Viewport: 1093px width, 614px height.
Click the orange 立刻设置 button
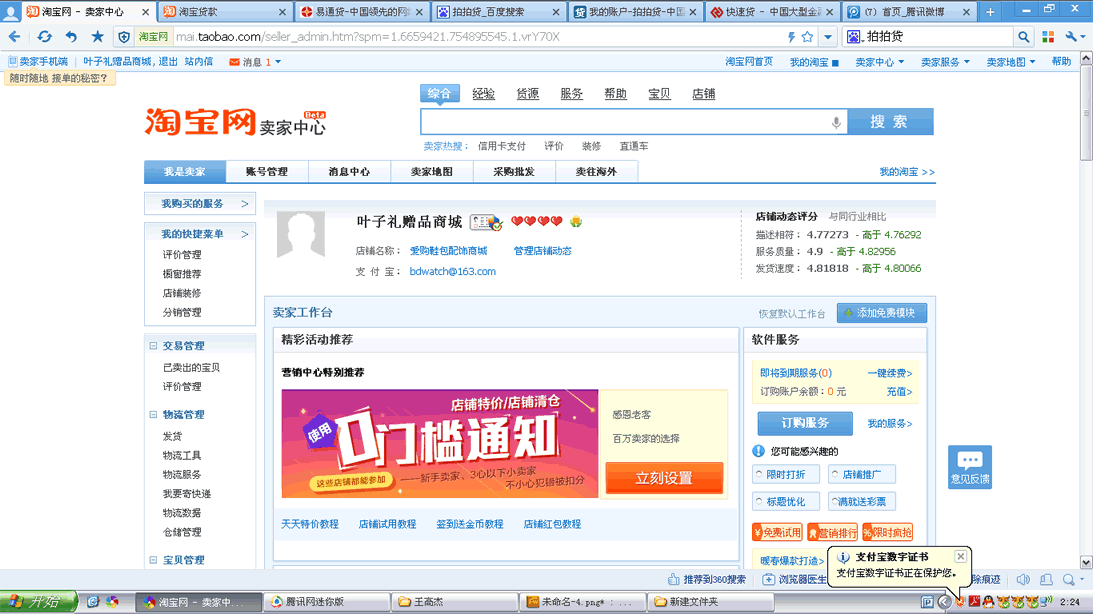pyautogui.click(x=664, y=478)
